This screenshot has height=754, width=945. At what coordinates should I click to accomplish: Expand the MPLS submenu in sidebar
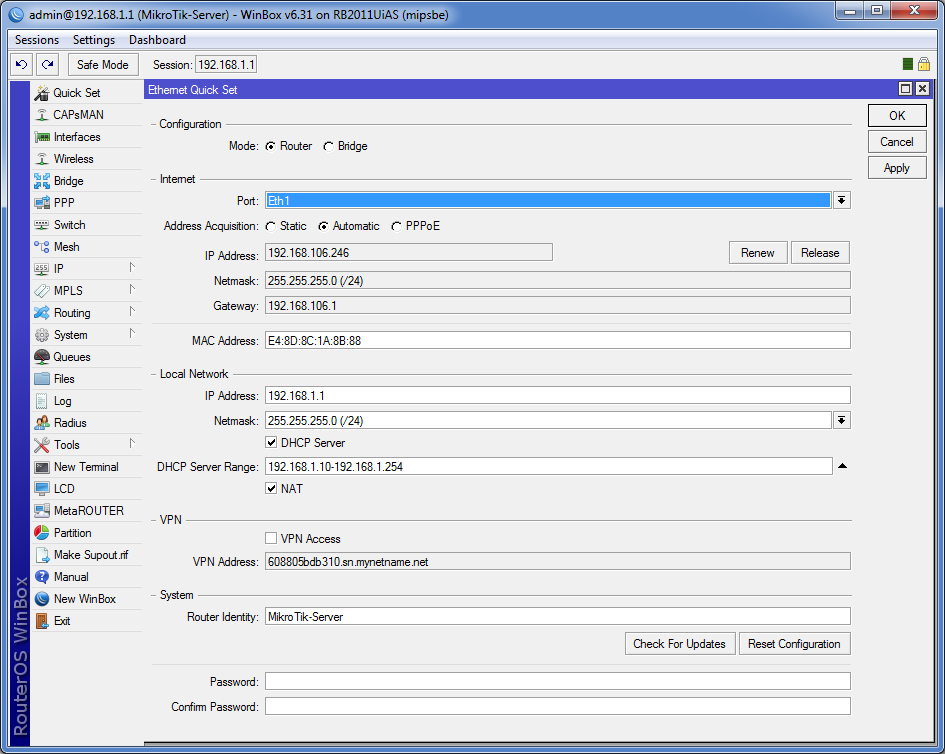tap(132, 290)
